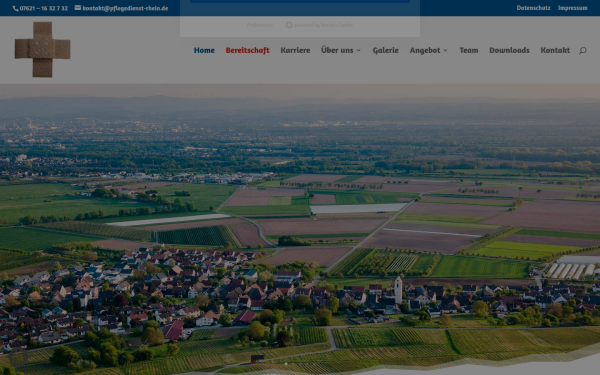Open the Downloads menu item

click(509, 50)
